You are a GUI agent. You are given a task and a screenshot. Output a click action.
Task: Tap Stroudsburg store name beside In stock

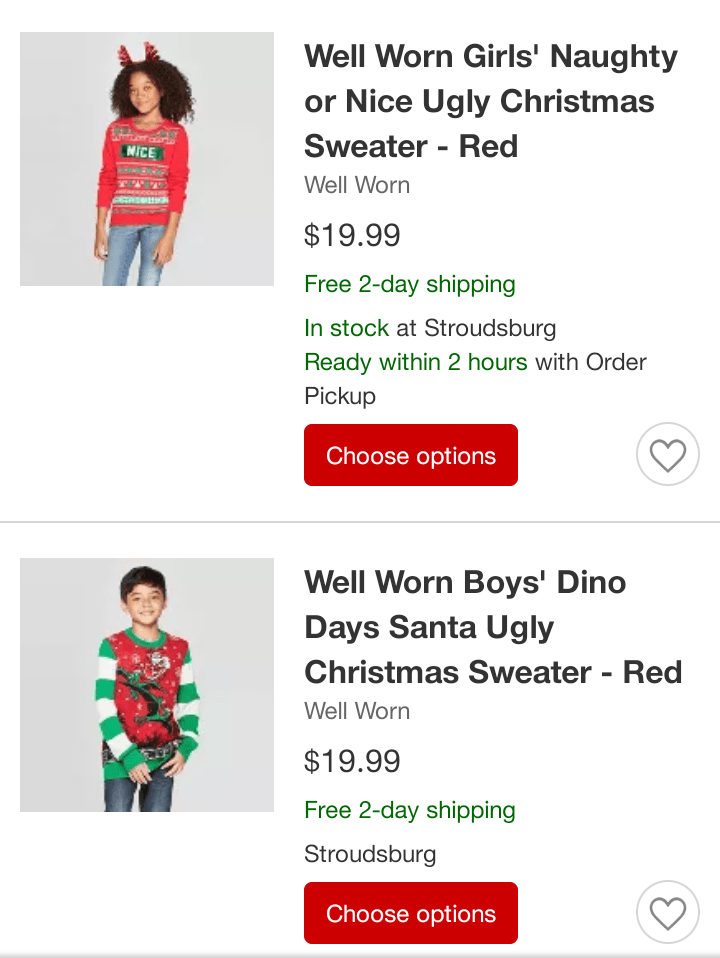[490, 328]
